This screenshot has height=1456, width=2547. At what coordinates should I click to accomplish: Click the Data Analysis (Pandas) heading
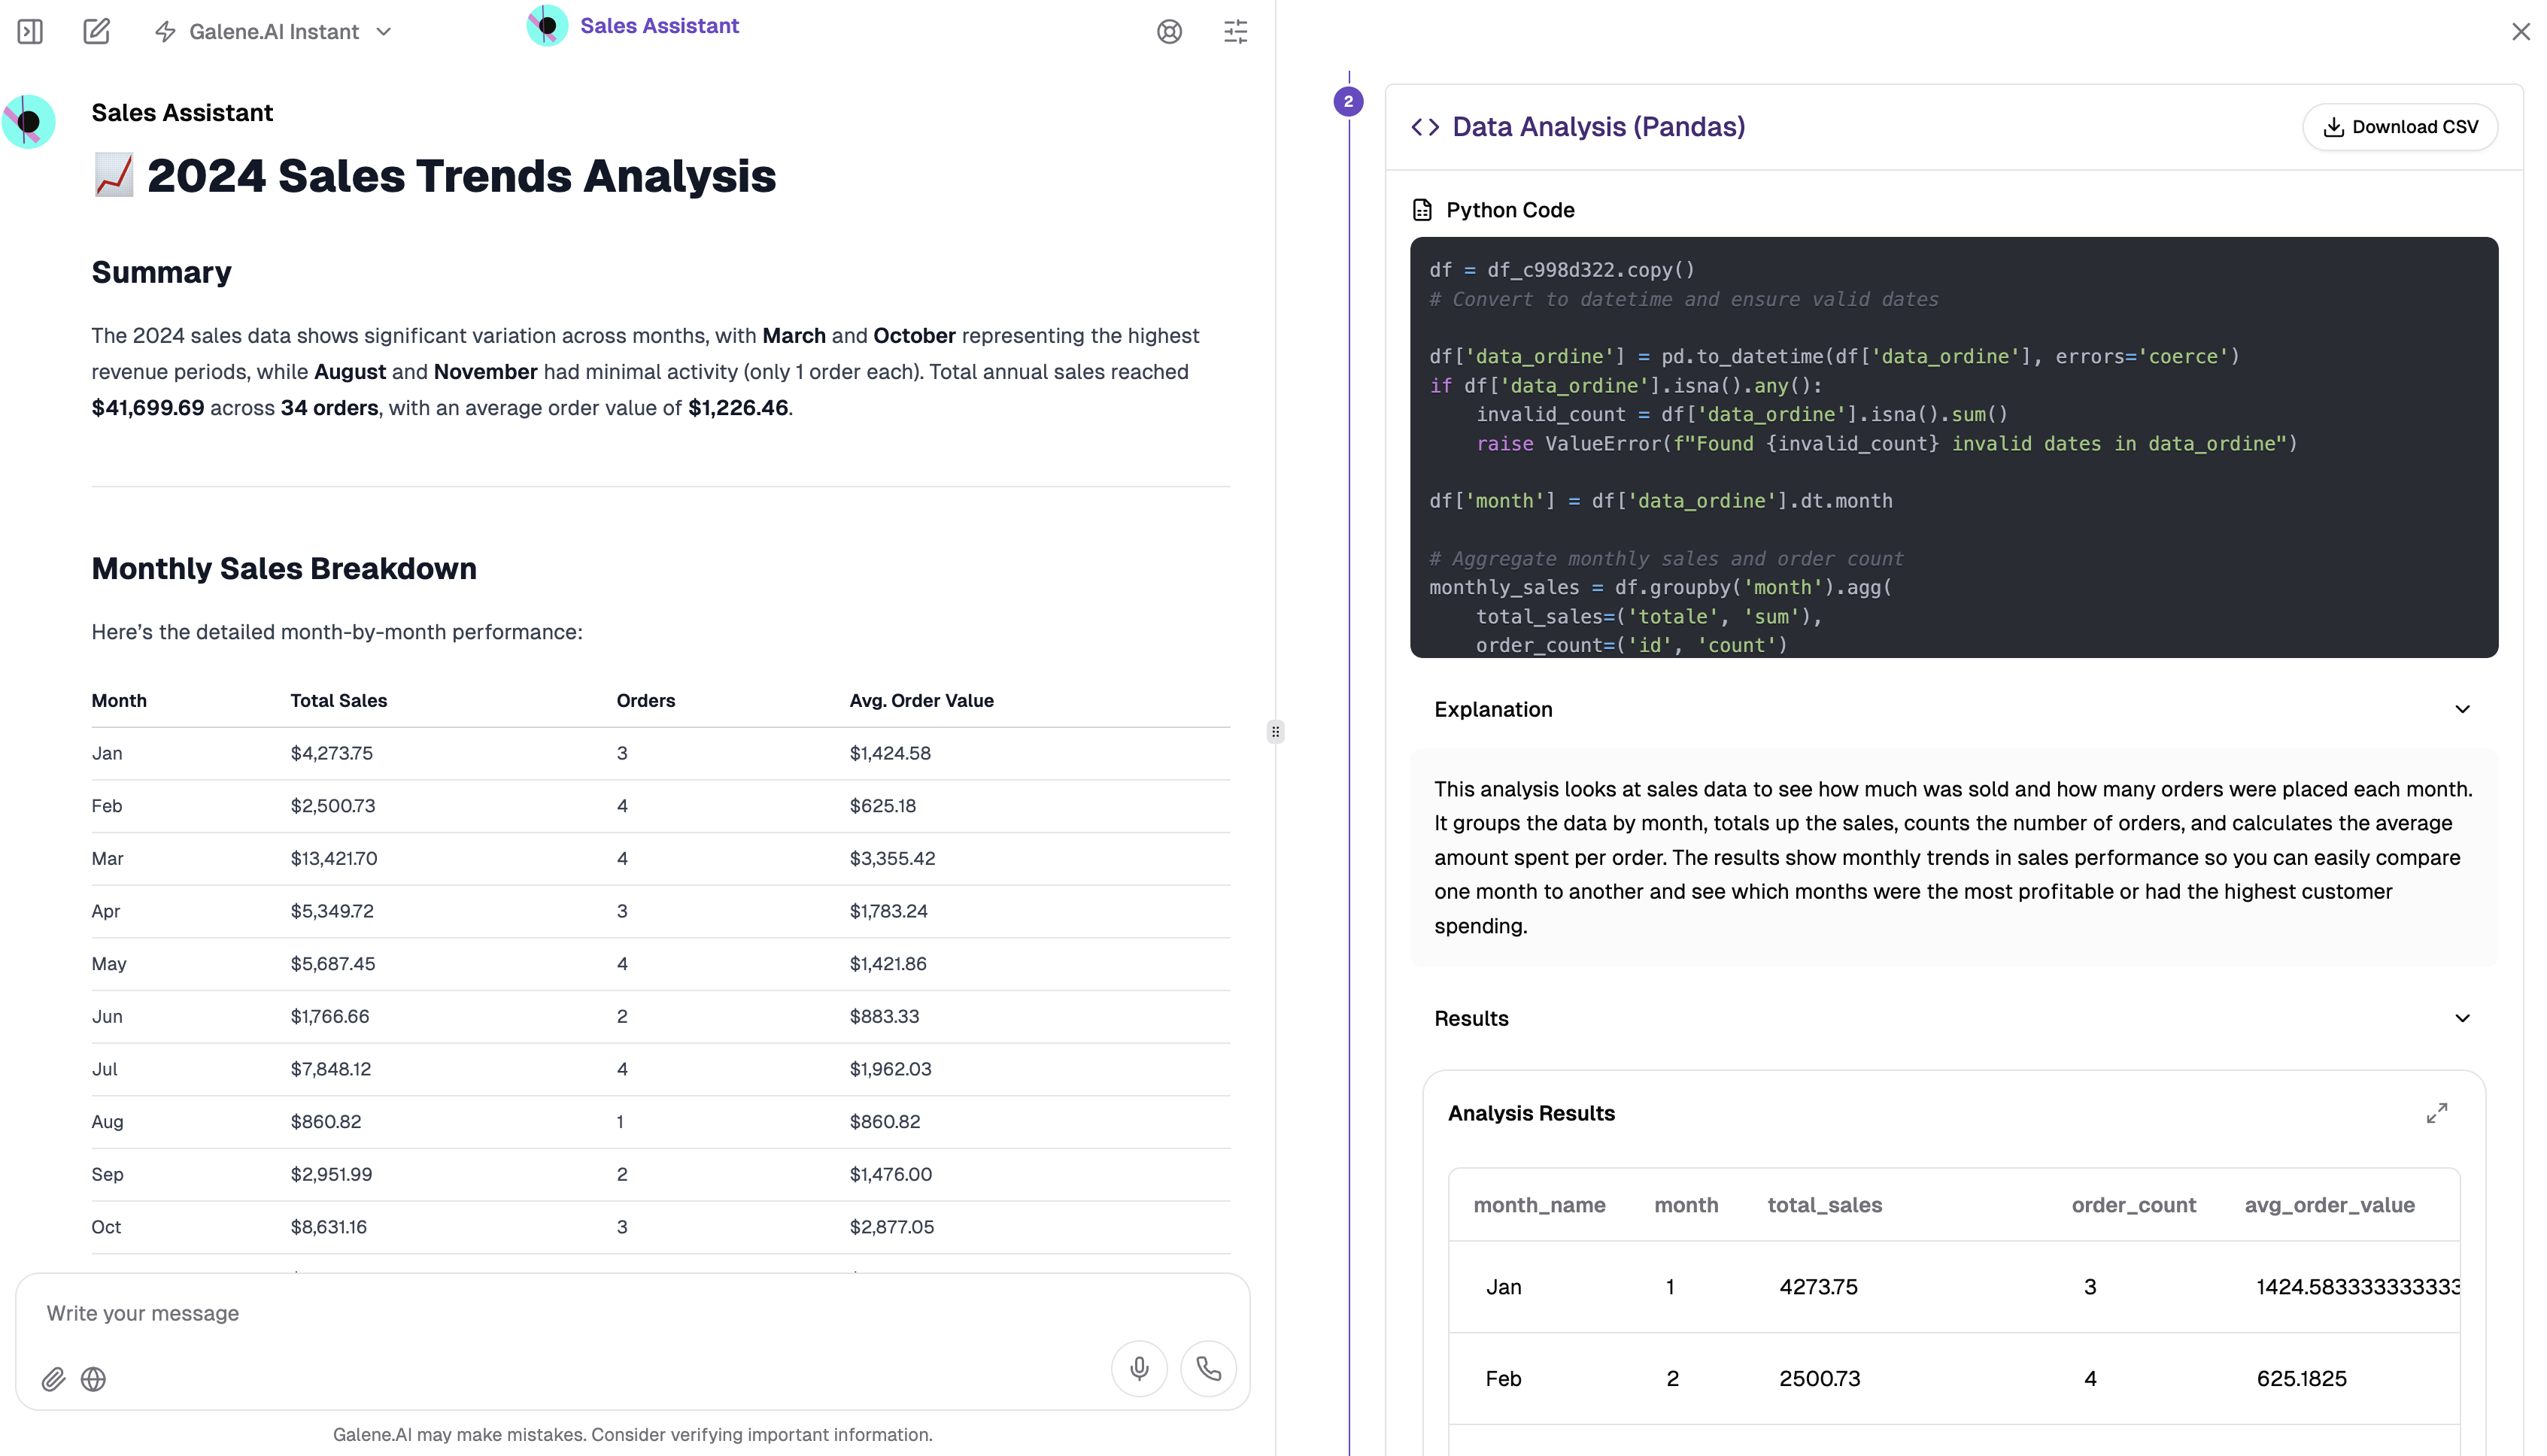pos(1598,127)
